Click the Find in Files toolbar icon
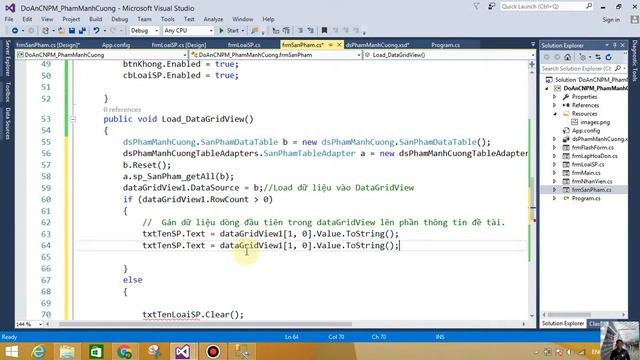The image size is (640, 360). 255,31
